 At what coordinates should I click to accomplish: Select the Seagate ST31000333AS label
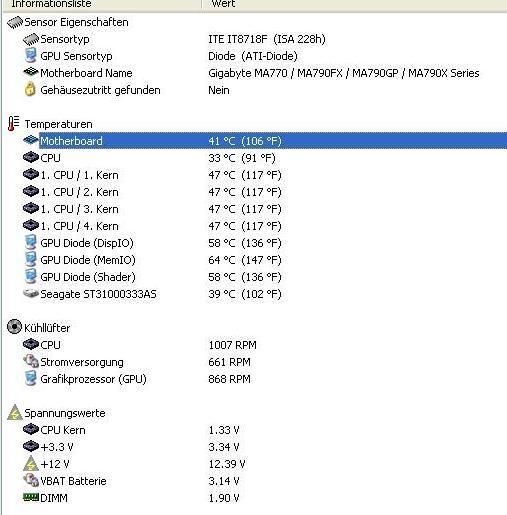pyautogui.click(x=98, y=294)
